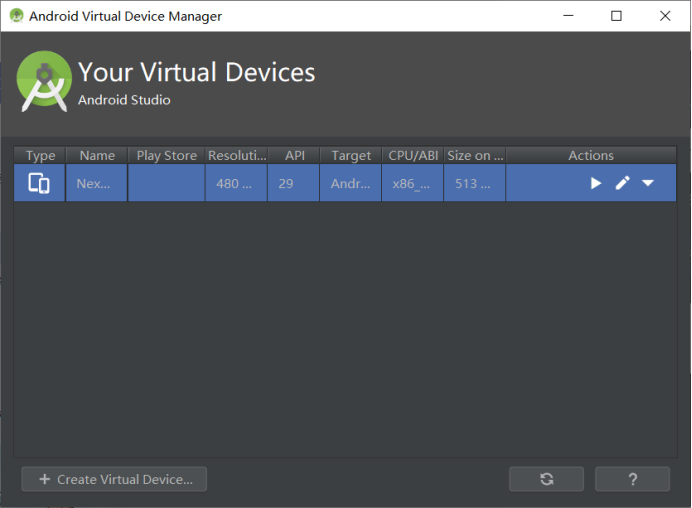Sort by the CPU/ABI column header

point(413,155)
